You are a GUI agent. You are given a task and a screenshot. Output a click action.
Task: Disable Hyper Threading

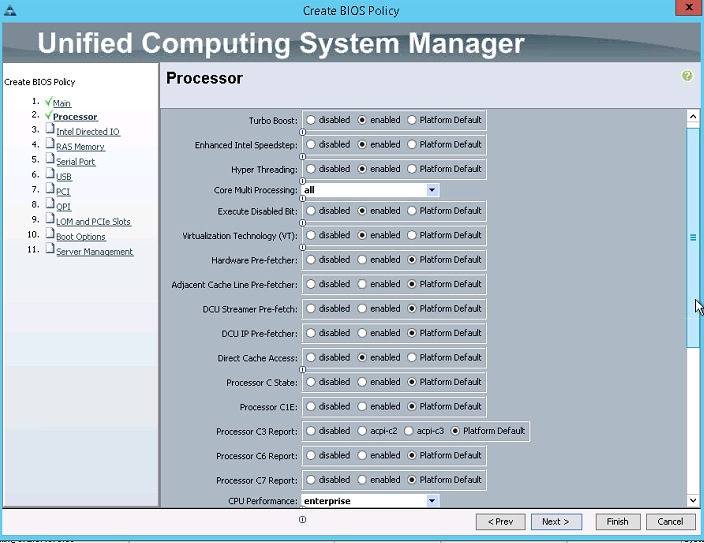(311, 169)
